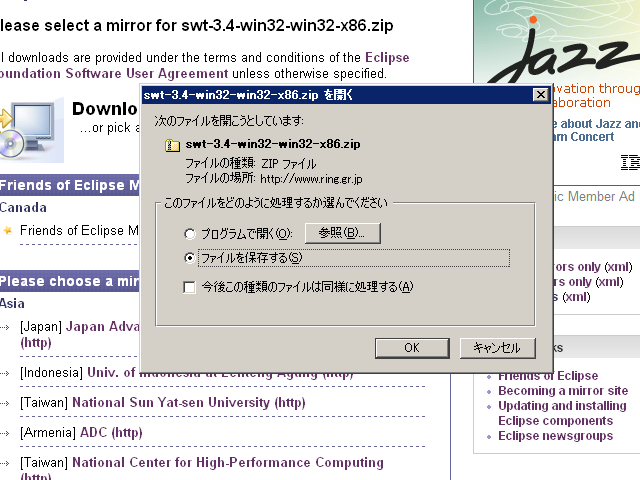Click the star icon beside Friends of Eclipse
This screenshot has width=640, height=480.
[x=8, y=231]
